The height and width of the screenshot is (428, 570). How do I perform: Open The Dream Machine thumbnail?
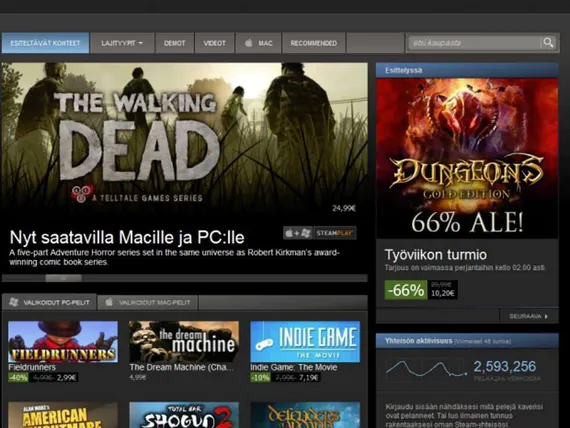(x=184, y=341)
